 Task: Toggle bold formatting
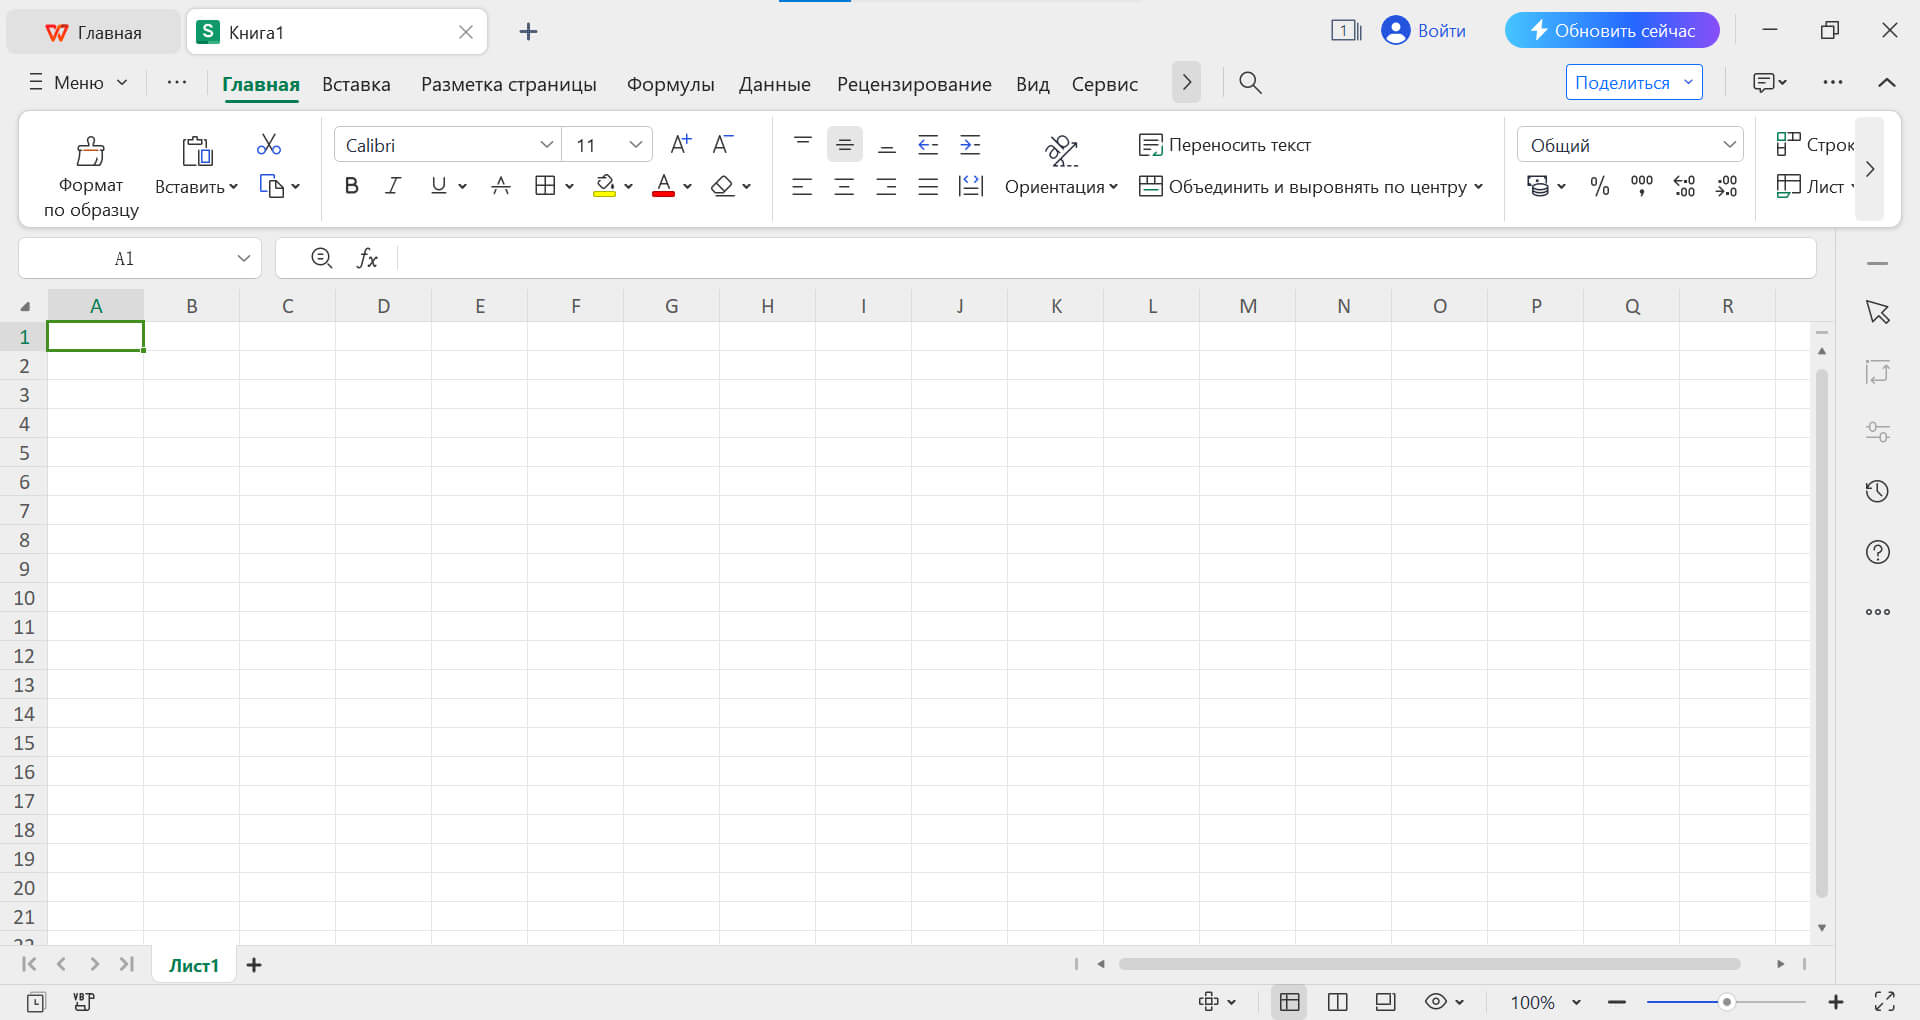click(350, 186)
